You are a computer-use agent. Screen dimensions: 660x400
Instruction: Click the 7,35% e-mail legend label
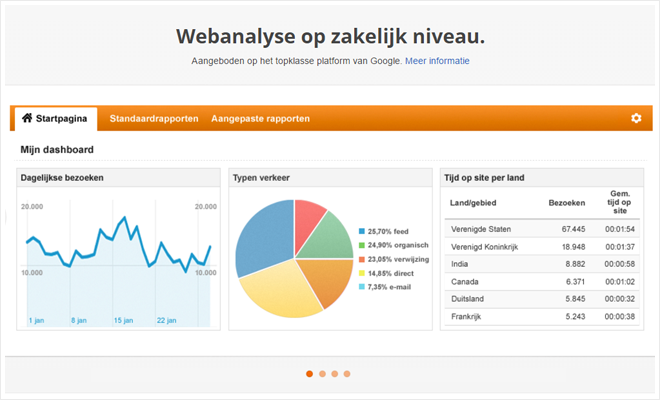coord(389,287)
